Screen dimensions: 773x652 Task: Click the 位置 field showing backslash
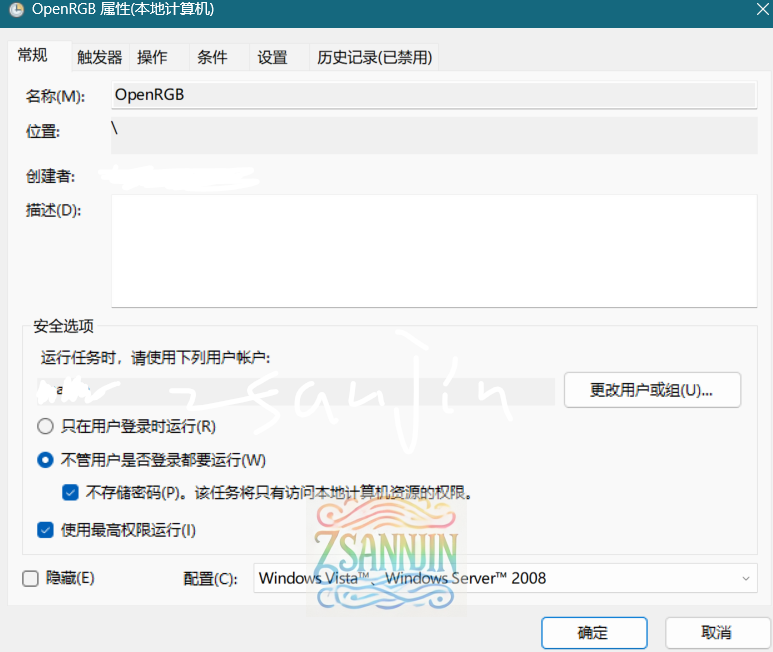[434, 135]
